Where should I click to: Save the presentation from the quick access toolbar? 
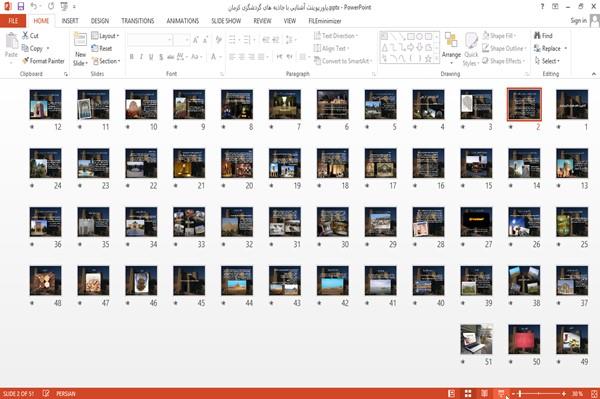pyautogui.click(x=21, y=6)
